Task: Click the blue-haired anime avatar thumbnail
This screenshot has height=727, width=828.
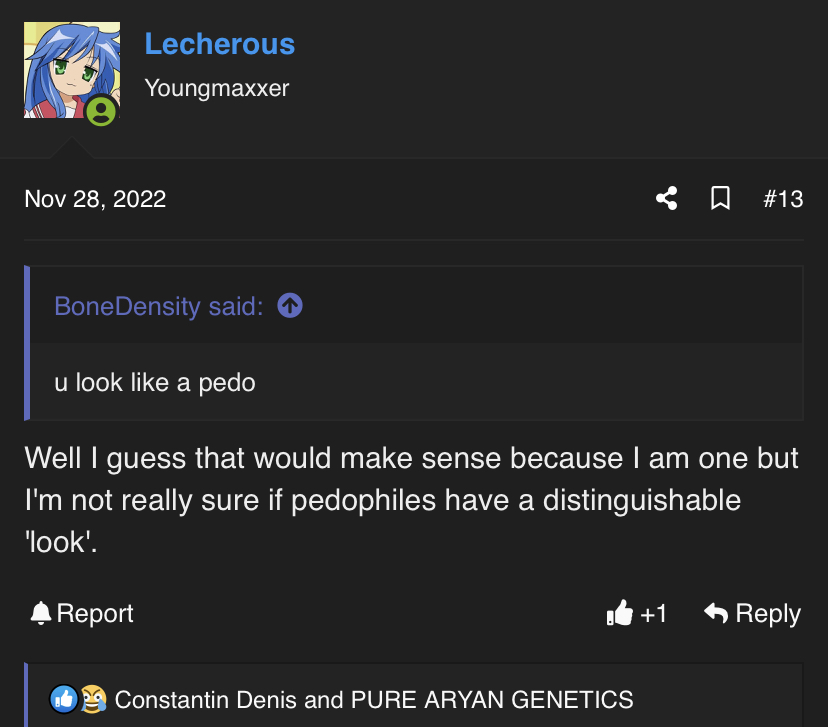Action: coord(72,70)
